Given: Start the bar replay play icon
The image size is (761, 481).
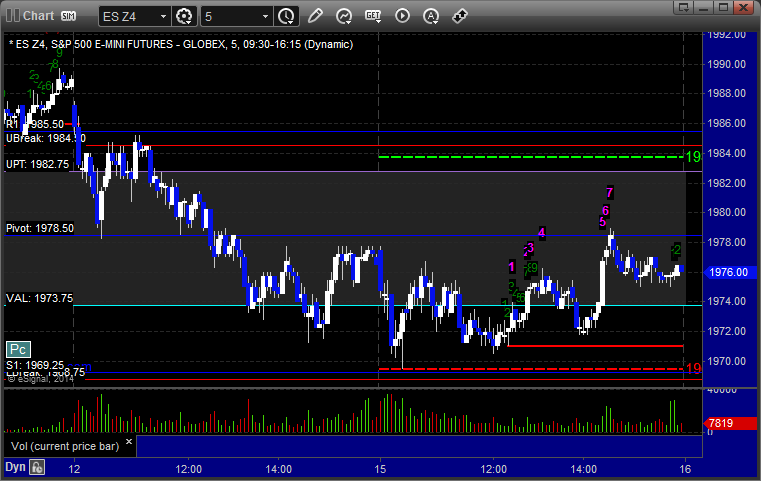Looking at the screenshot, I should pos(402,16).
